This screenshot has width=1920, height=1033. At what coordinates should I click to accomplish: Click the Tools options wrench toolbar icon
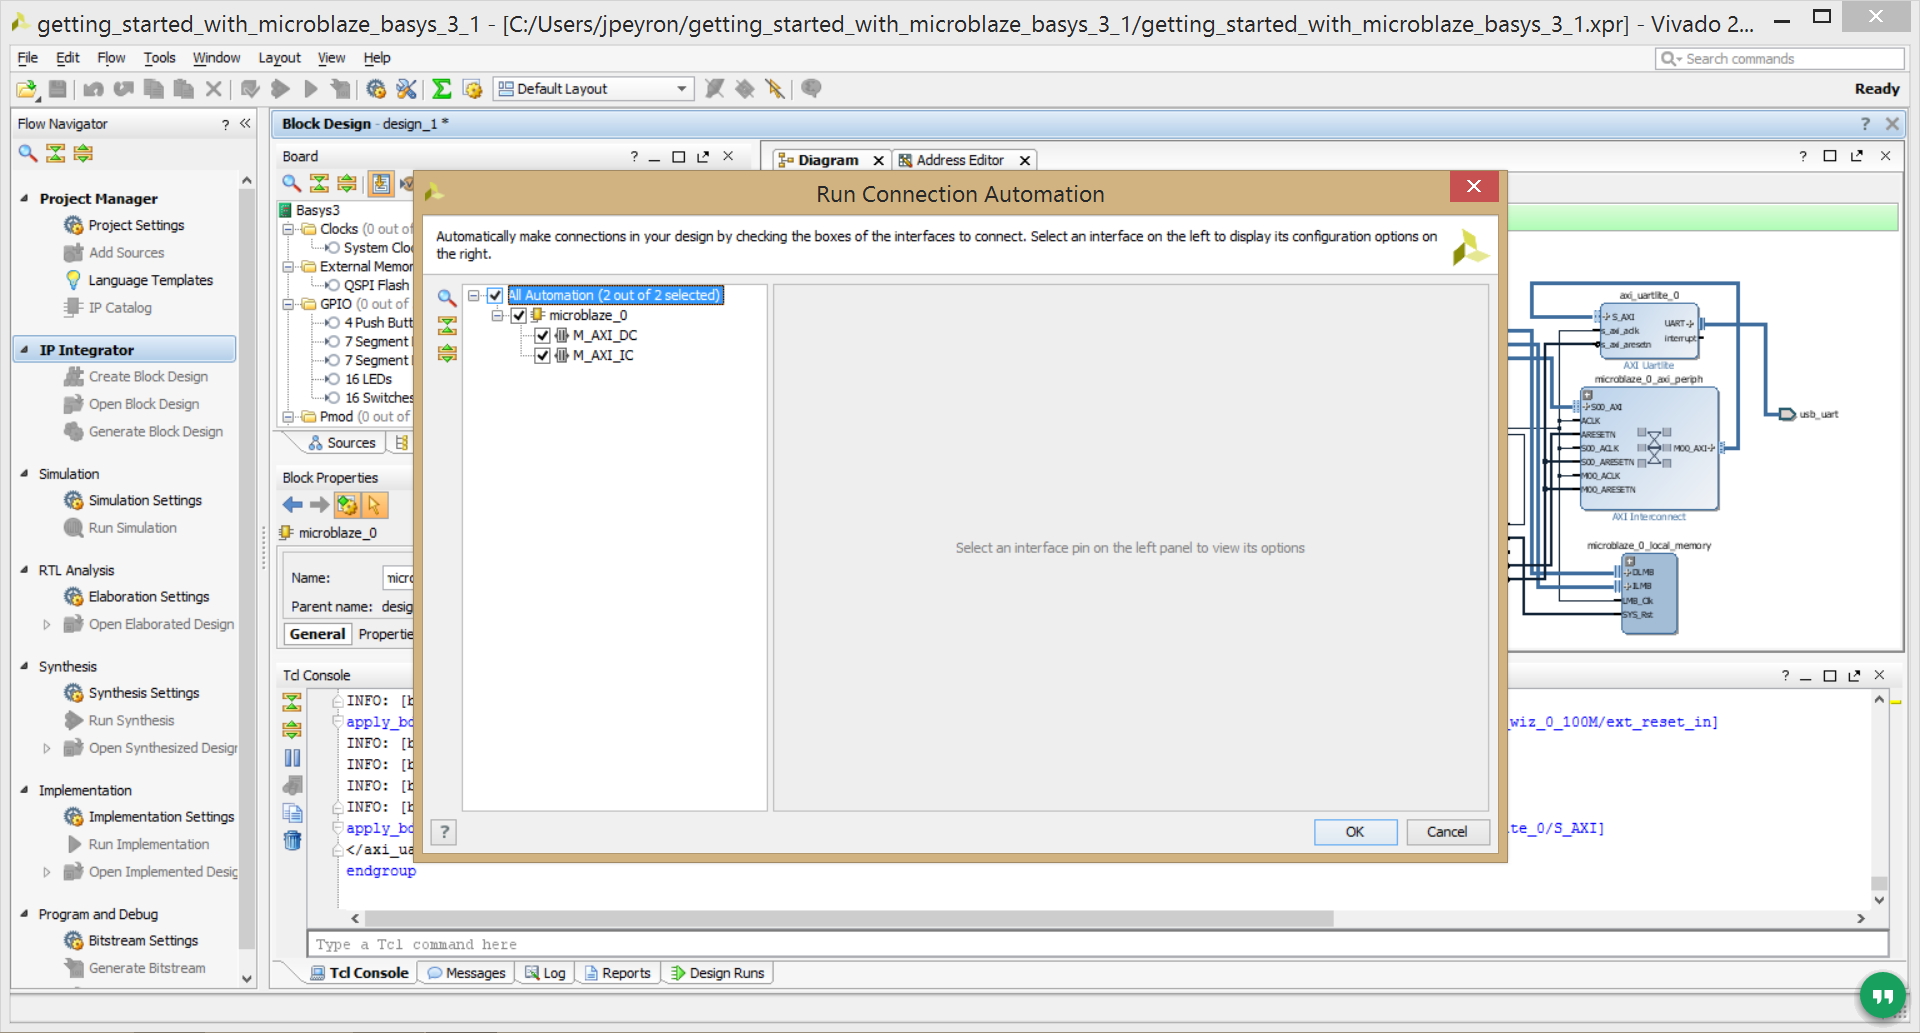tap(406, 89)
